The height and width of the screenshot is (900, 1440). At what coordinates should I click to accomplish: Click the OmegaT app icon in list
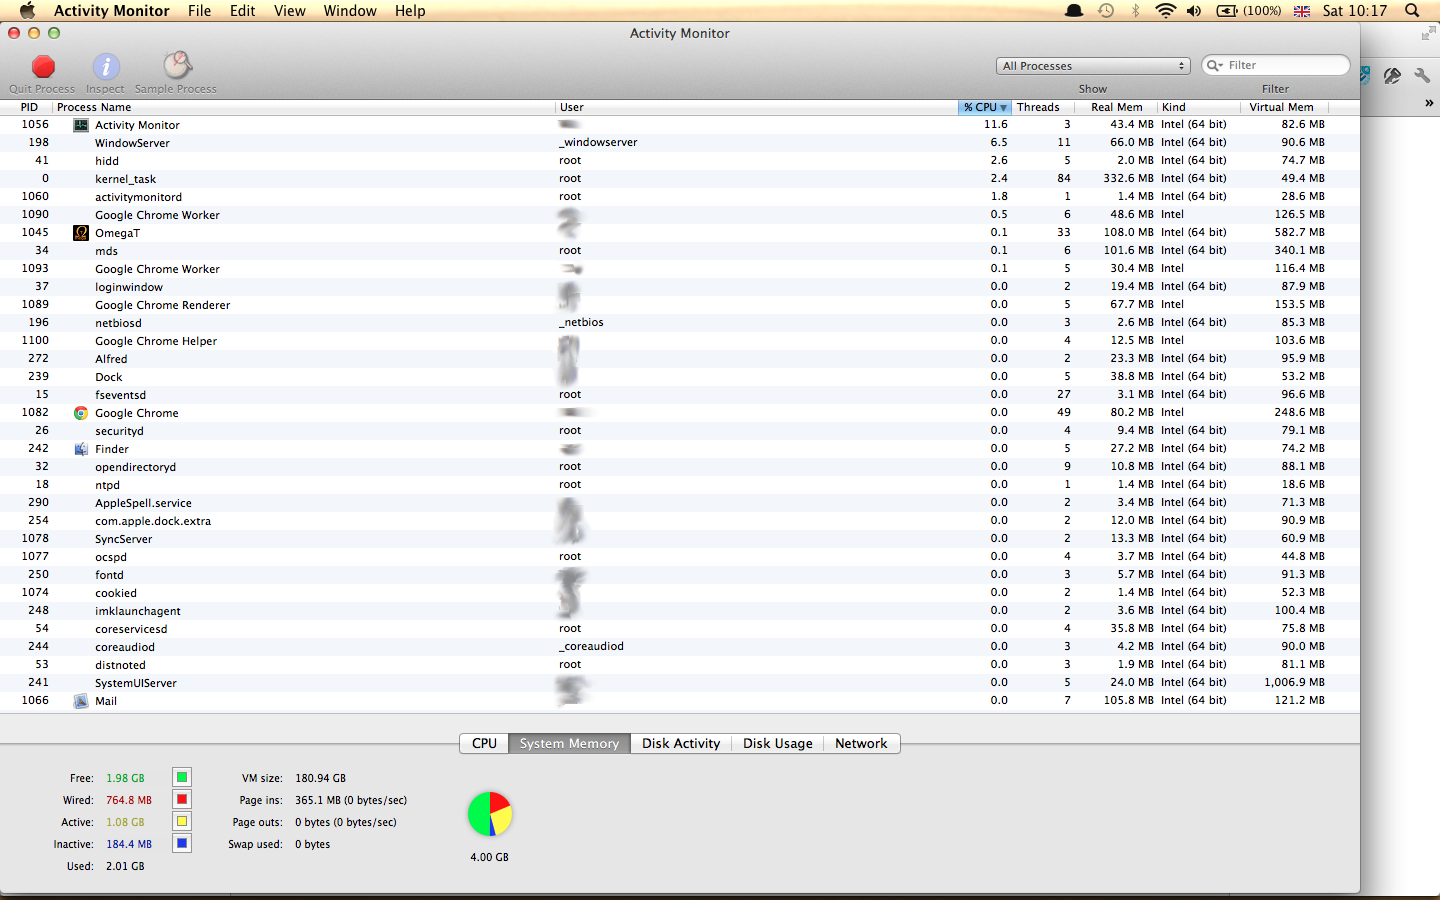[x=81, y=233]
